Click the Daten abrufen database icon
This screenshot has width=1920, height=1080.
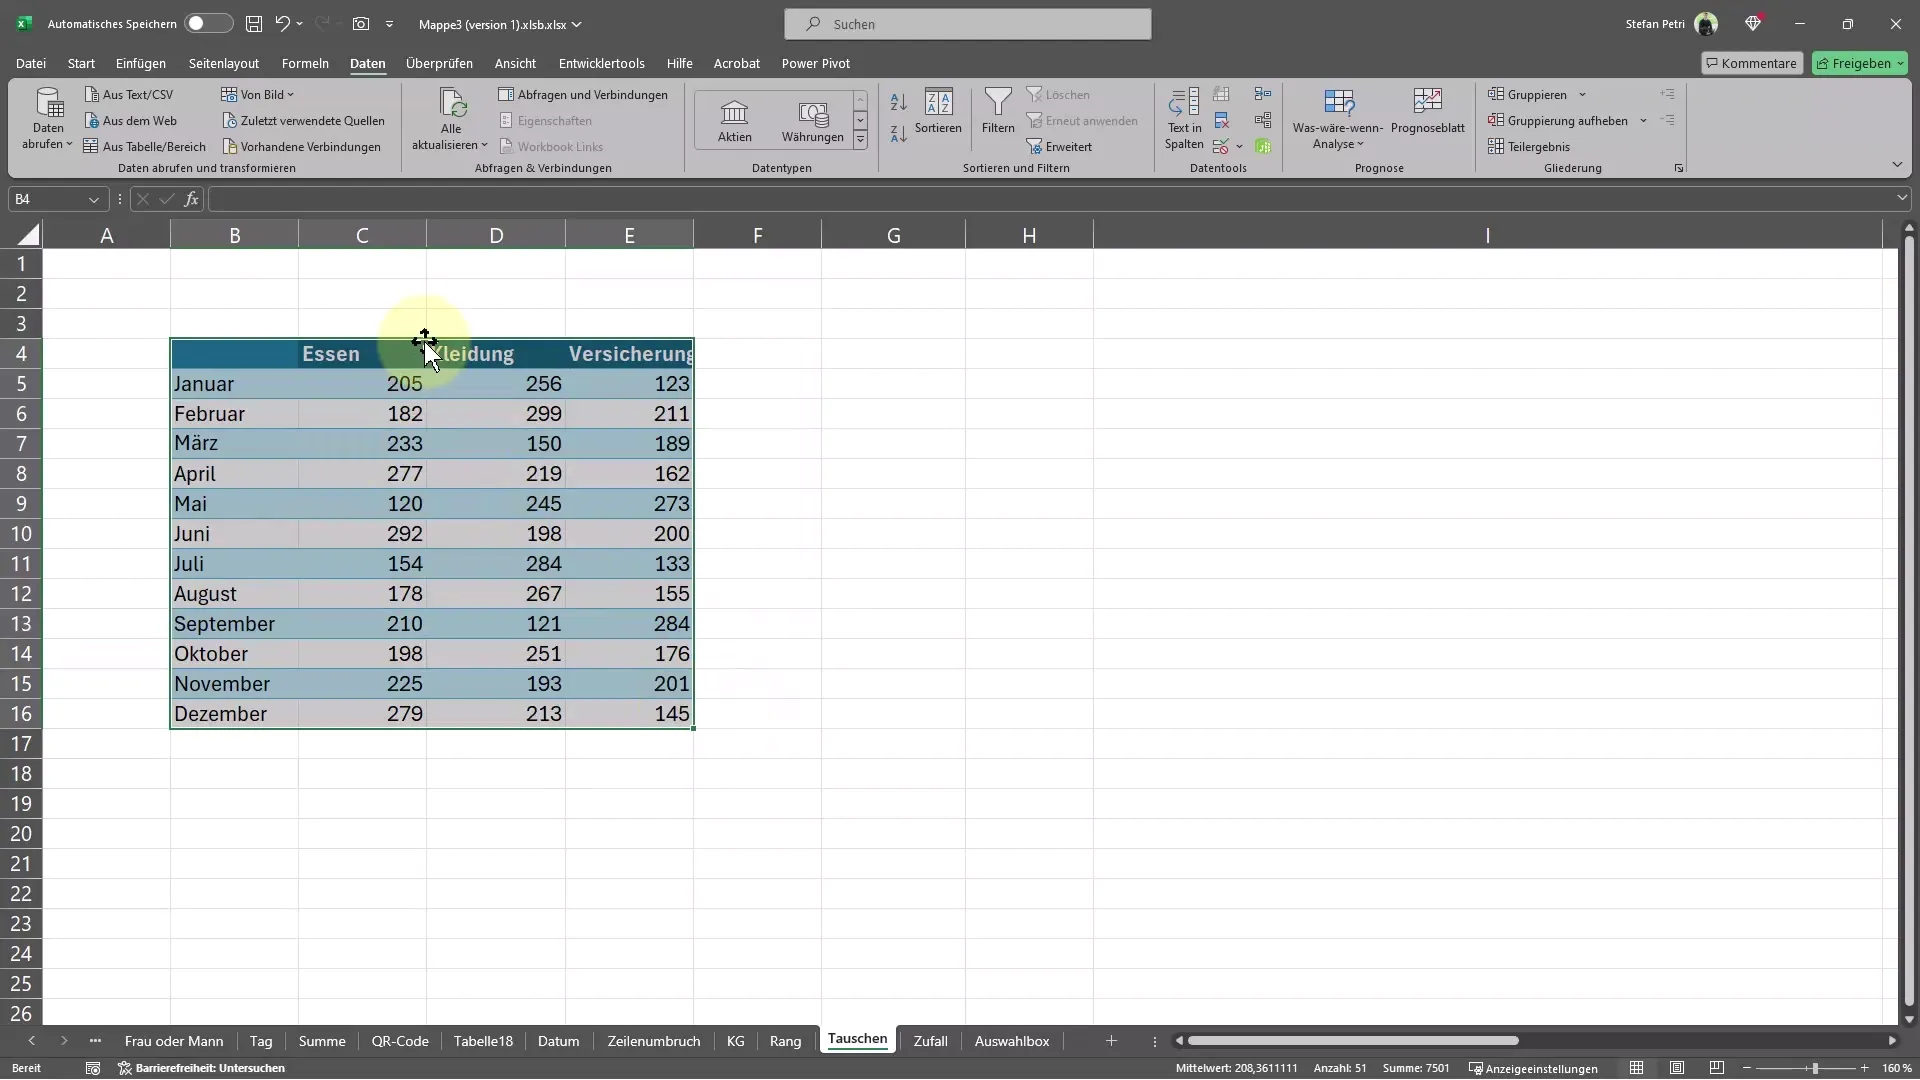click(x=48, y=104)
